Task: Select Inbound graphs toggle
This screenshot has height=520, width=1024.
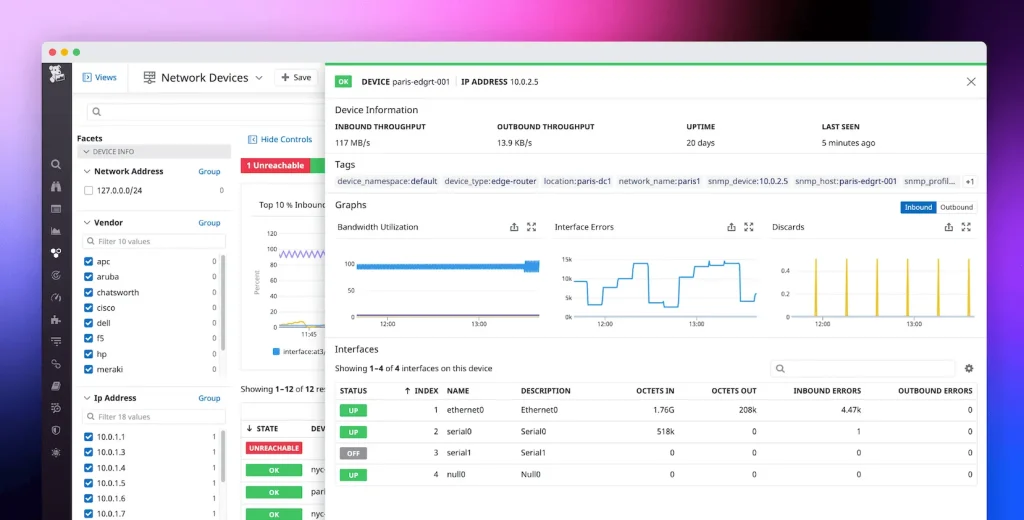Action: (x=918, y=207)
